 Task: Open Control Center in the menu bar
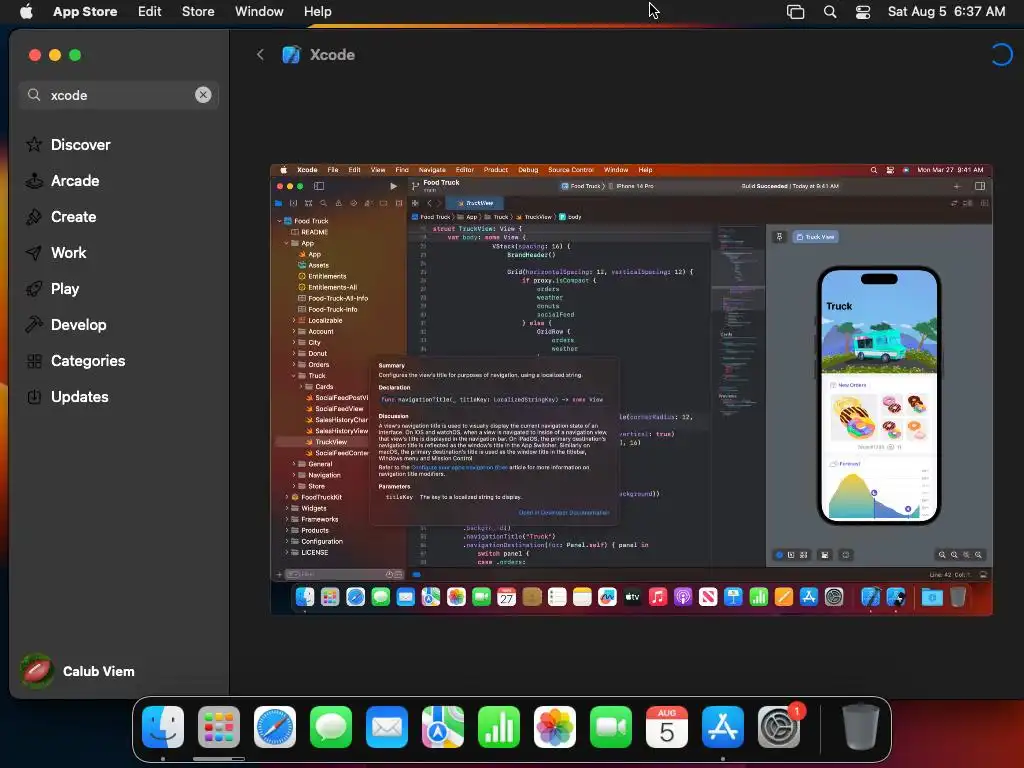click(x=863, y=11)
